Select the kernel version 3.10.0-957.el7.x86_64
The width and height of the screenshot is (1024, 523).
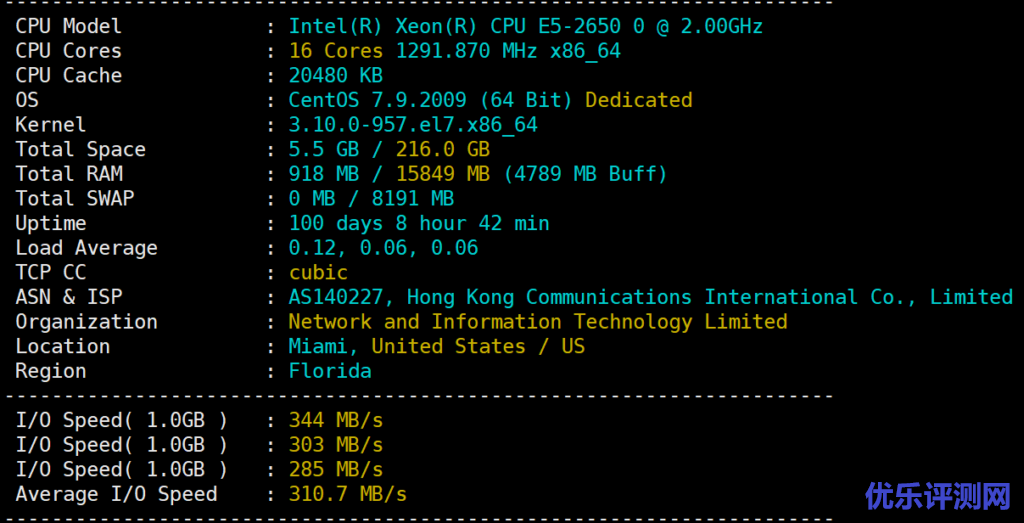tap(413, 125)
